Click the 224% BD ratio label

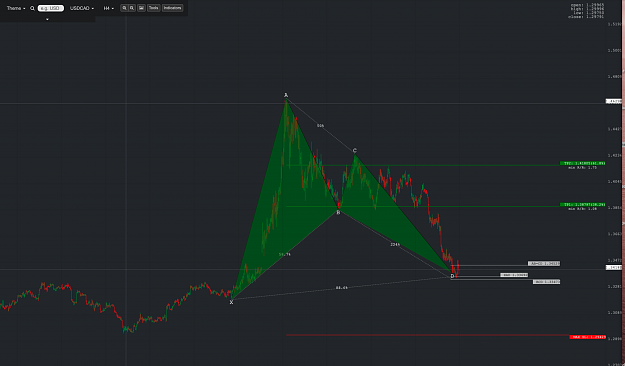click(395, 244)
